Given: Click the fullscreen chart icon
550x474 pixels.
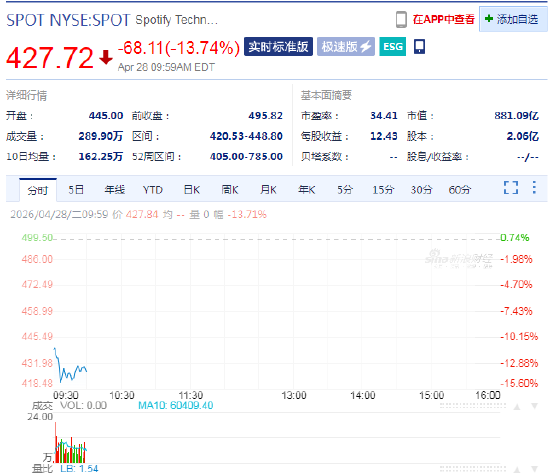Looking at the screenshot, I should pos(511,187).
